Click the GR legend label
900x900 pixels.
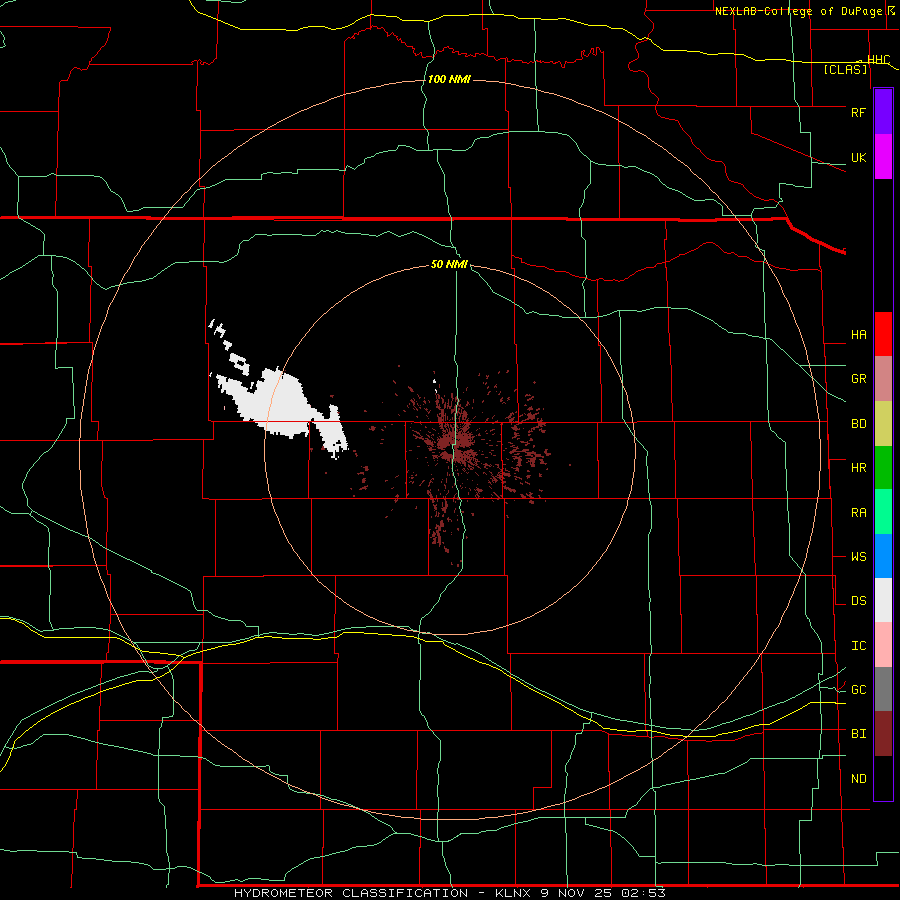pos(858,379)
